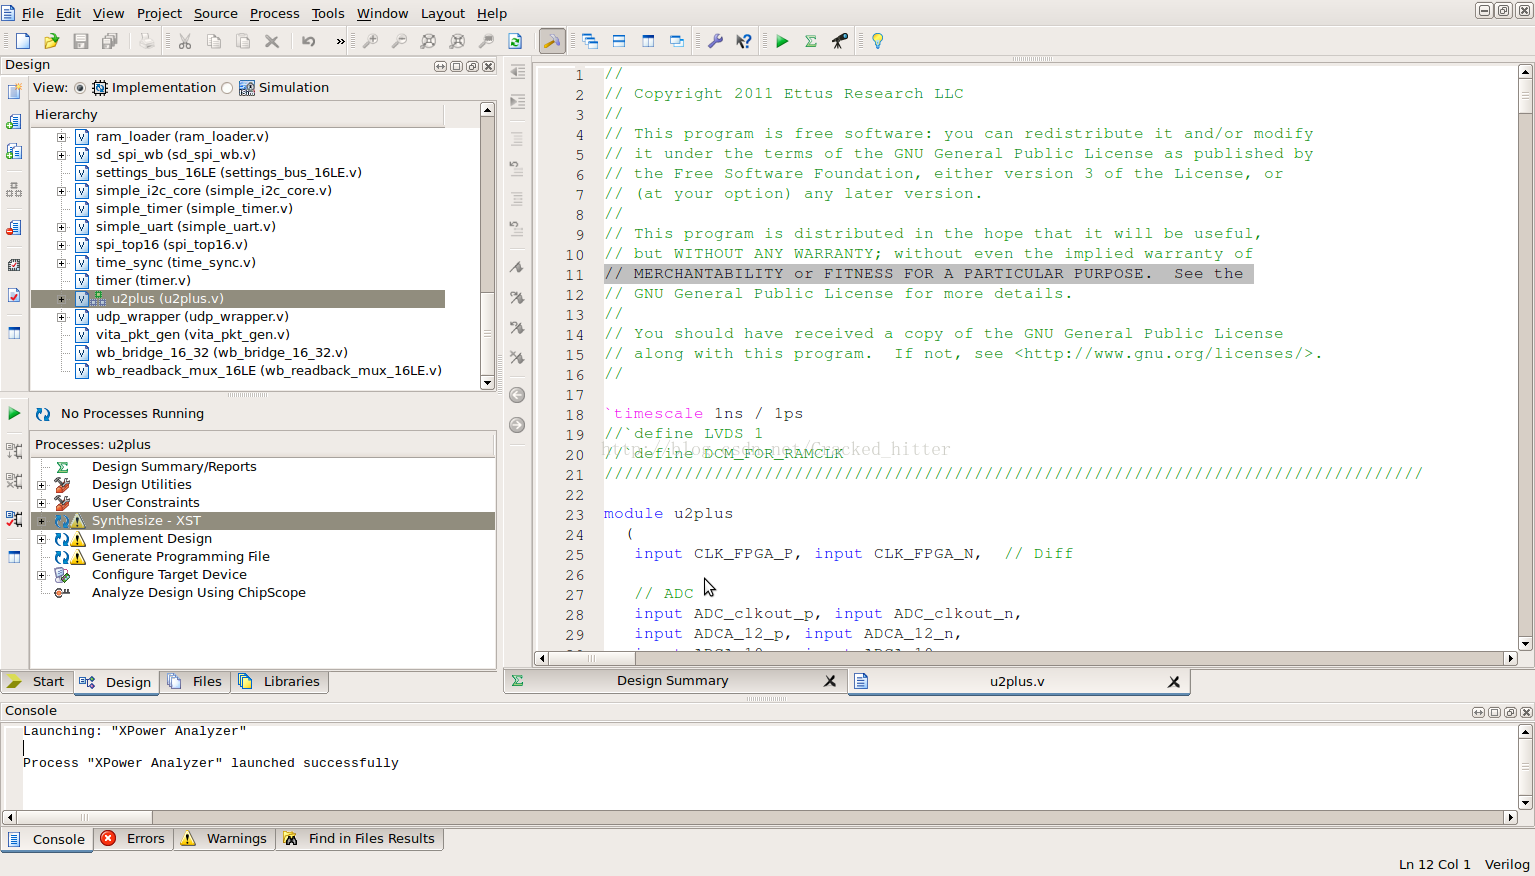
Task: Expand the udp_wrapper hierarchy node
Action: pos(62,317)
